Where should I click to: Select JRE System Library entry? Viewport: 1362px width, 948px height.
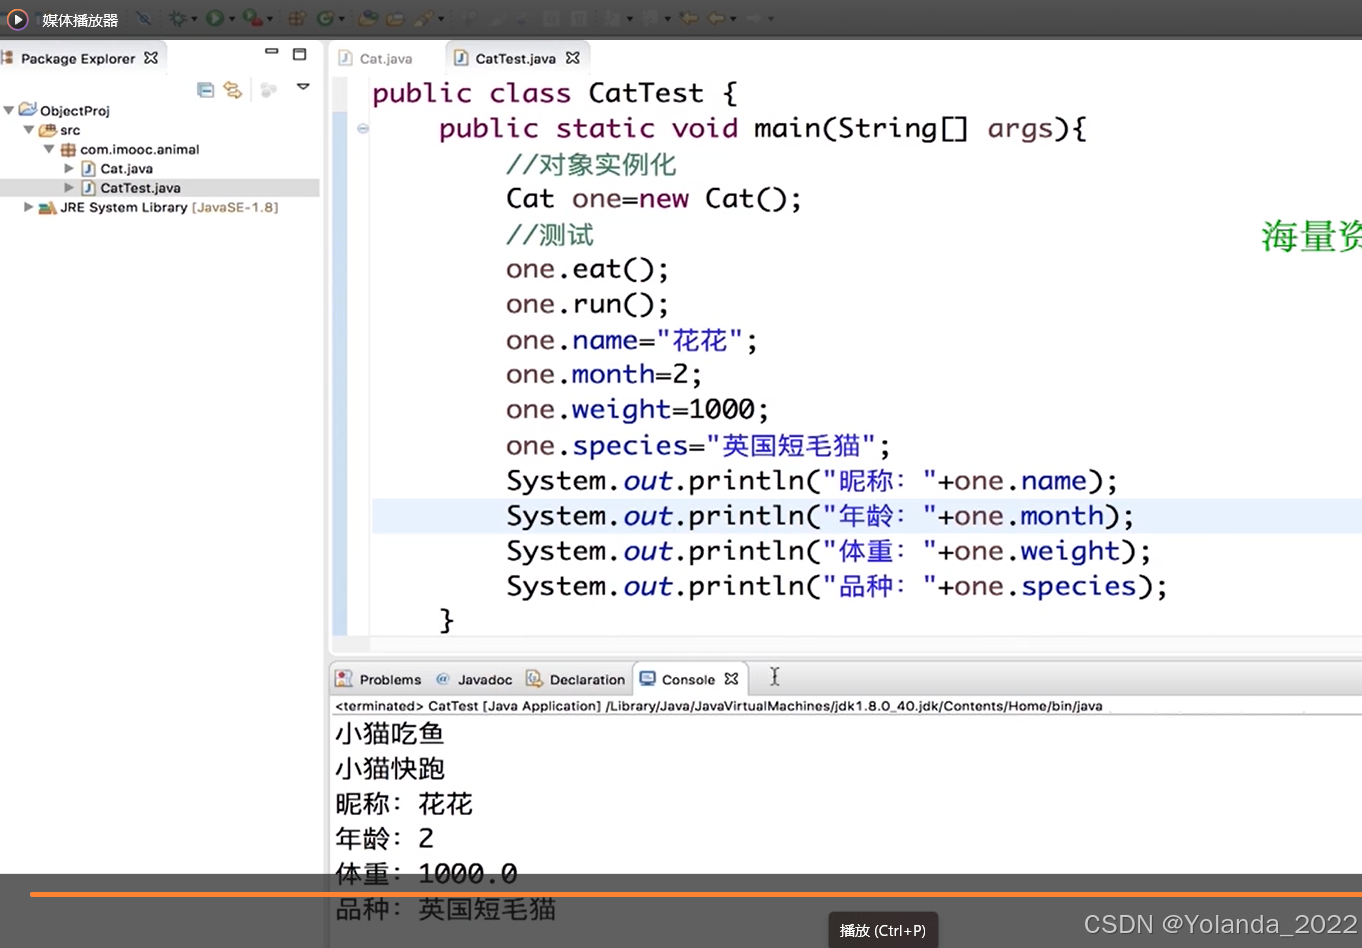pyautogui.click(x=168, y=207)
